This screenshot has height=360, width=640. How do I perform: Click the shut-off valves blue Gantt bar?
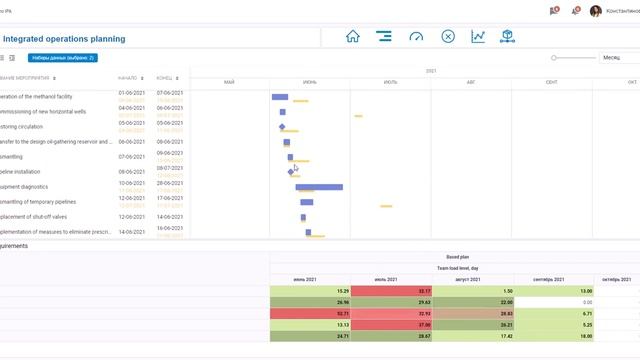303,217
